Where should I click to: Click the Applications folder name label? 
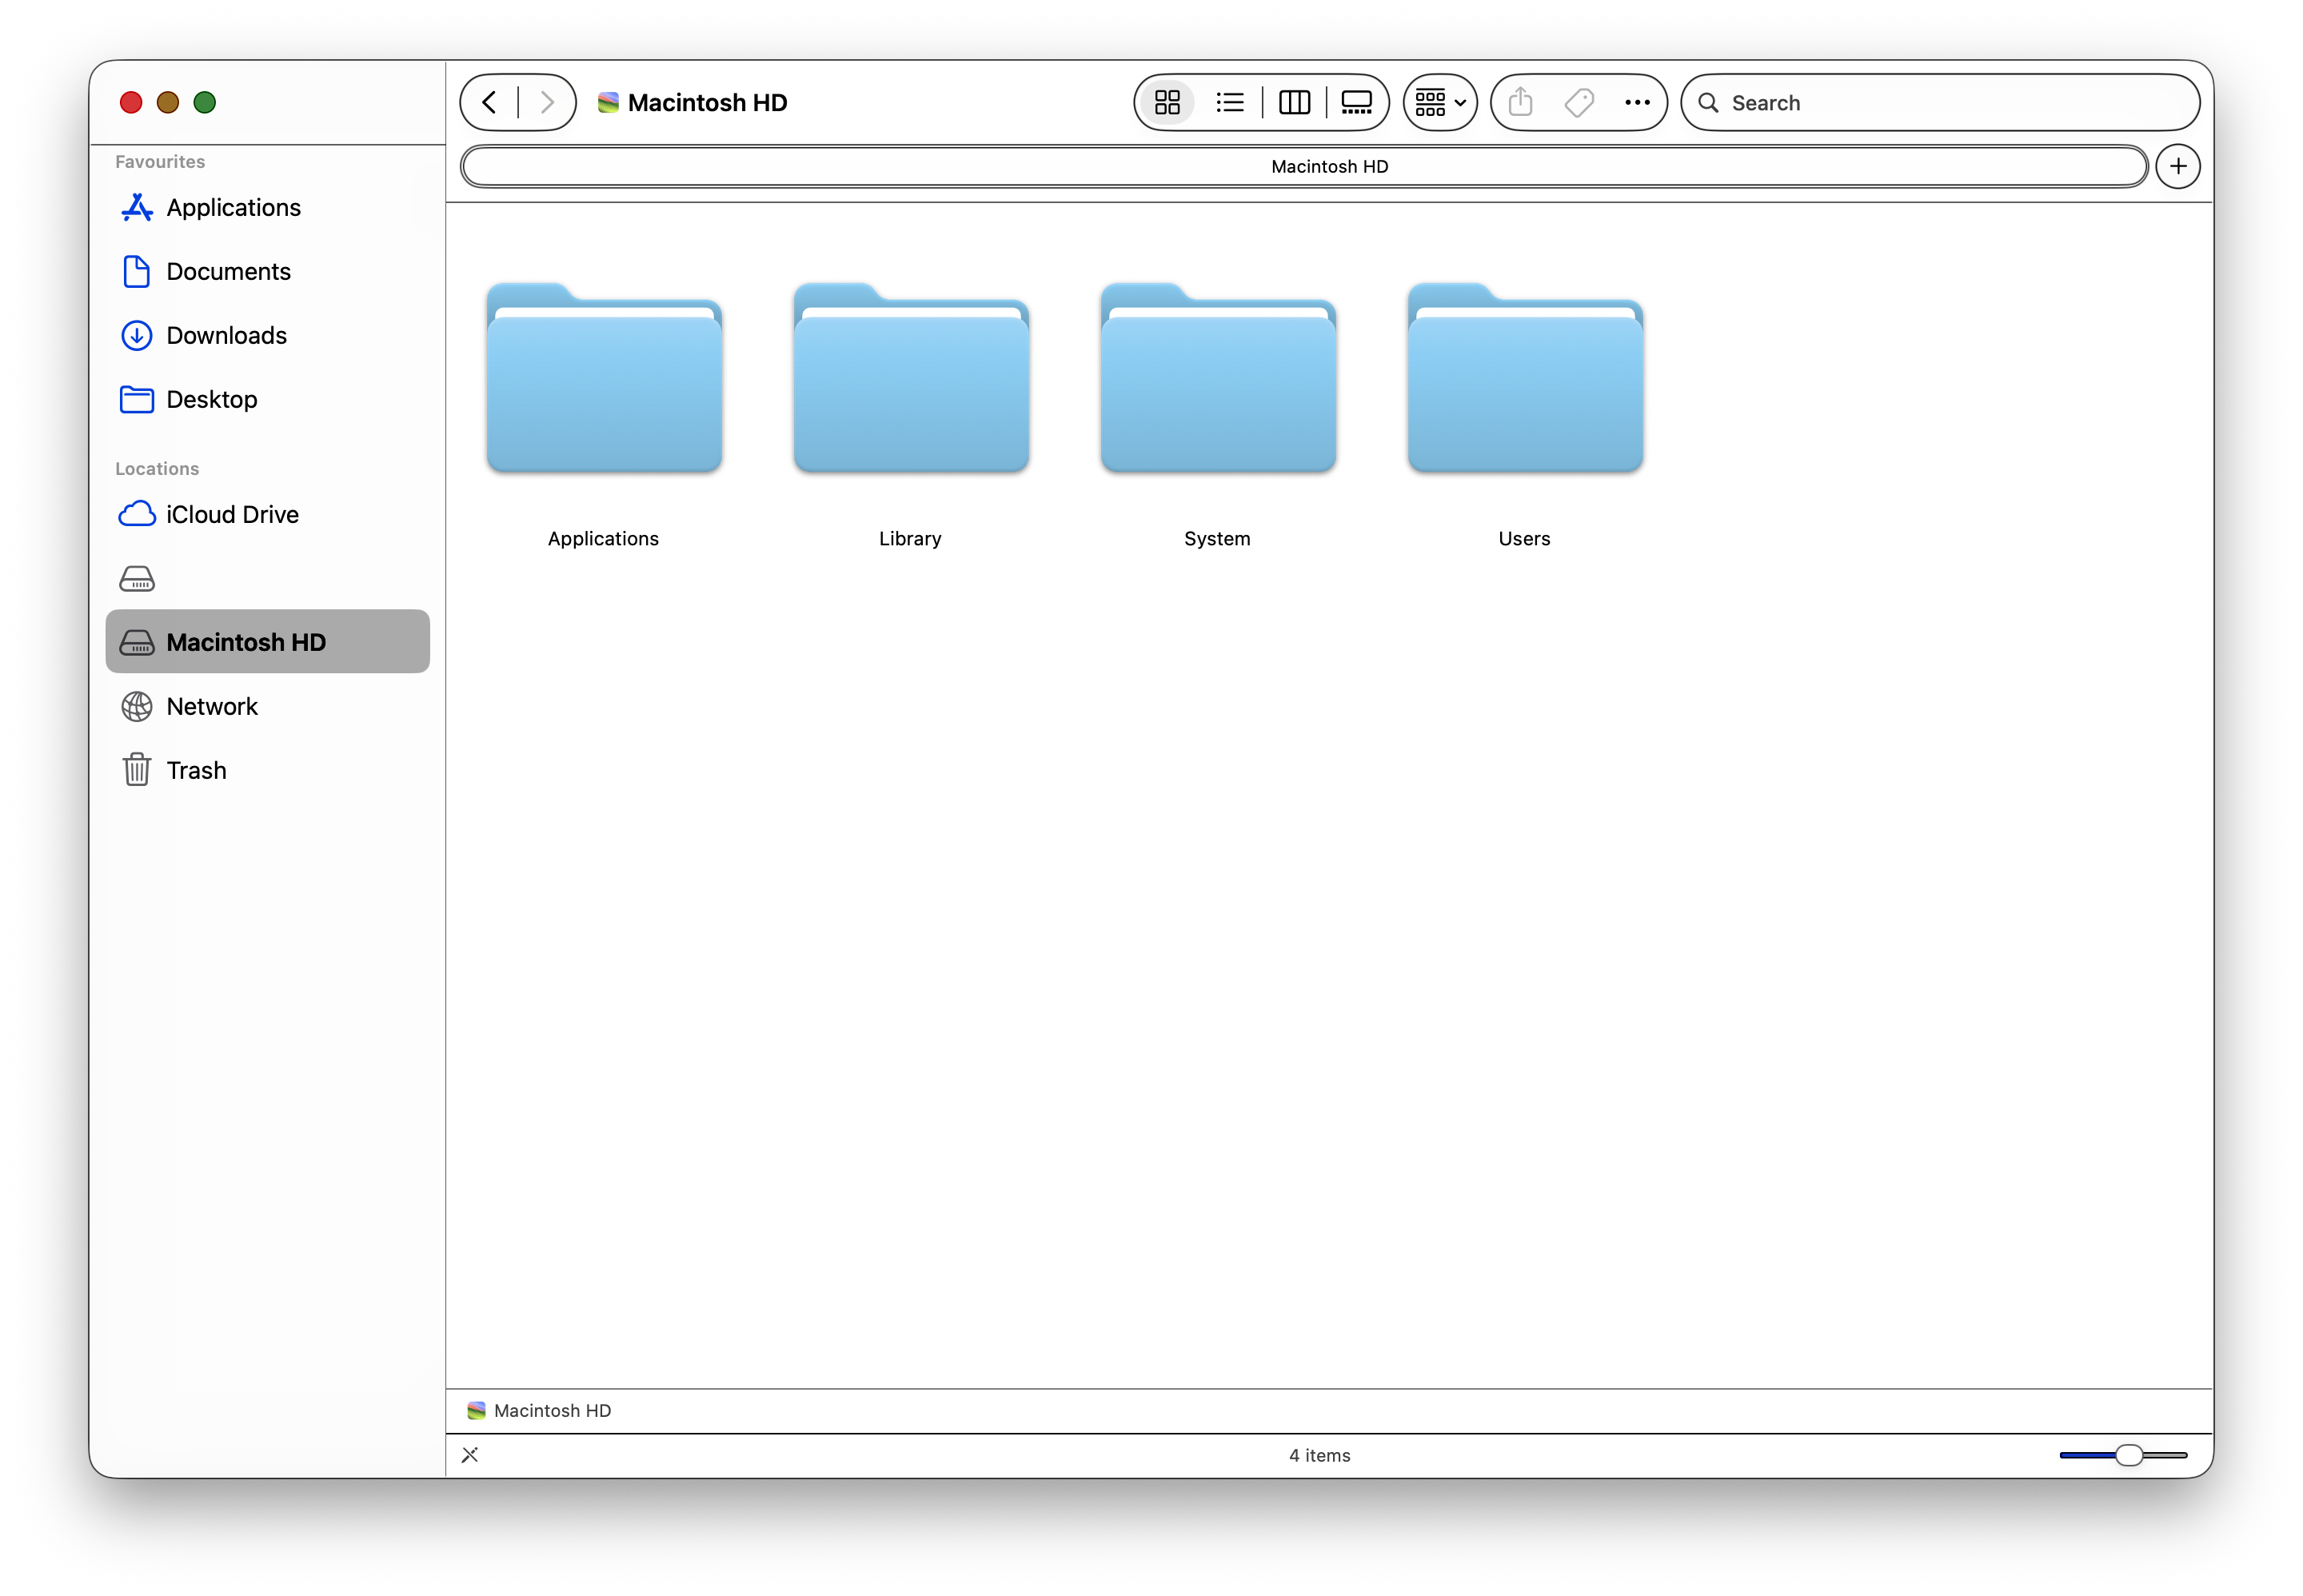coord(603,538)
